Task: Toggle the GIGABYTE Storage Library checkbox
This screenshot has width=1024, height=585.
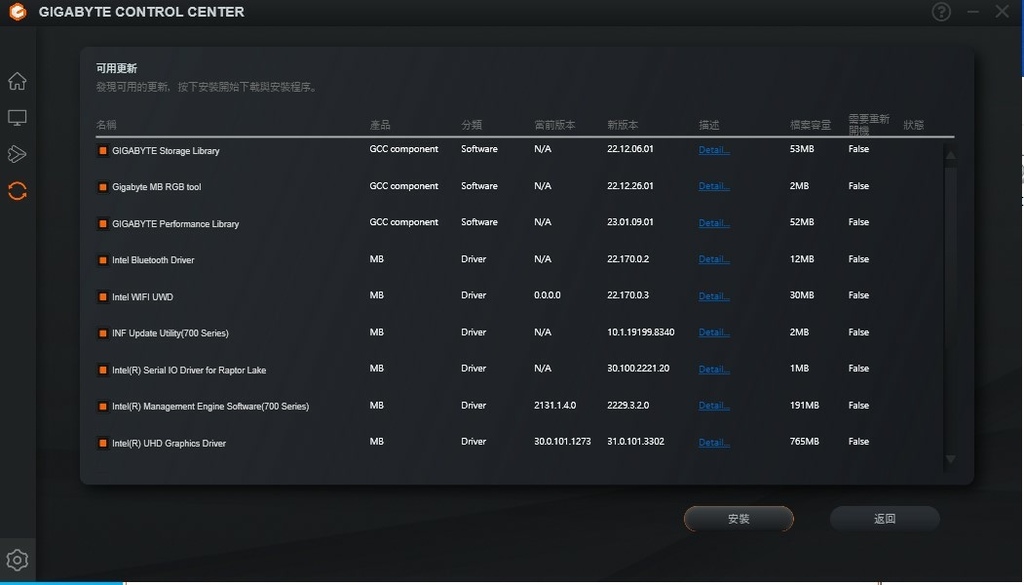Action: pos(103,151)
